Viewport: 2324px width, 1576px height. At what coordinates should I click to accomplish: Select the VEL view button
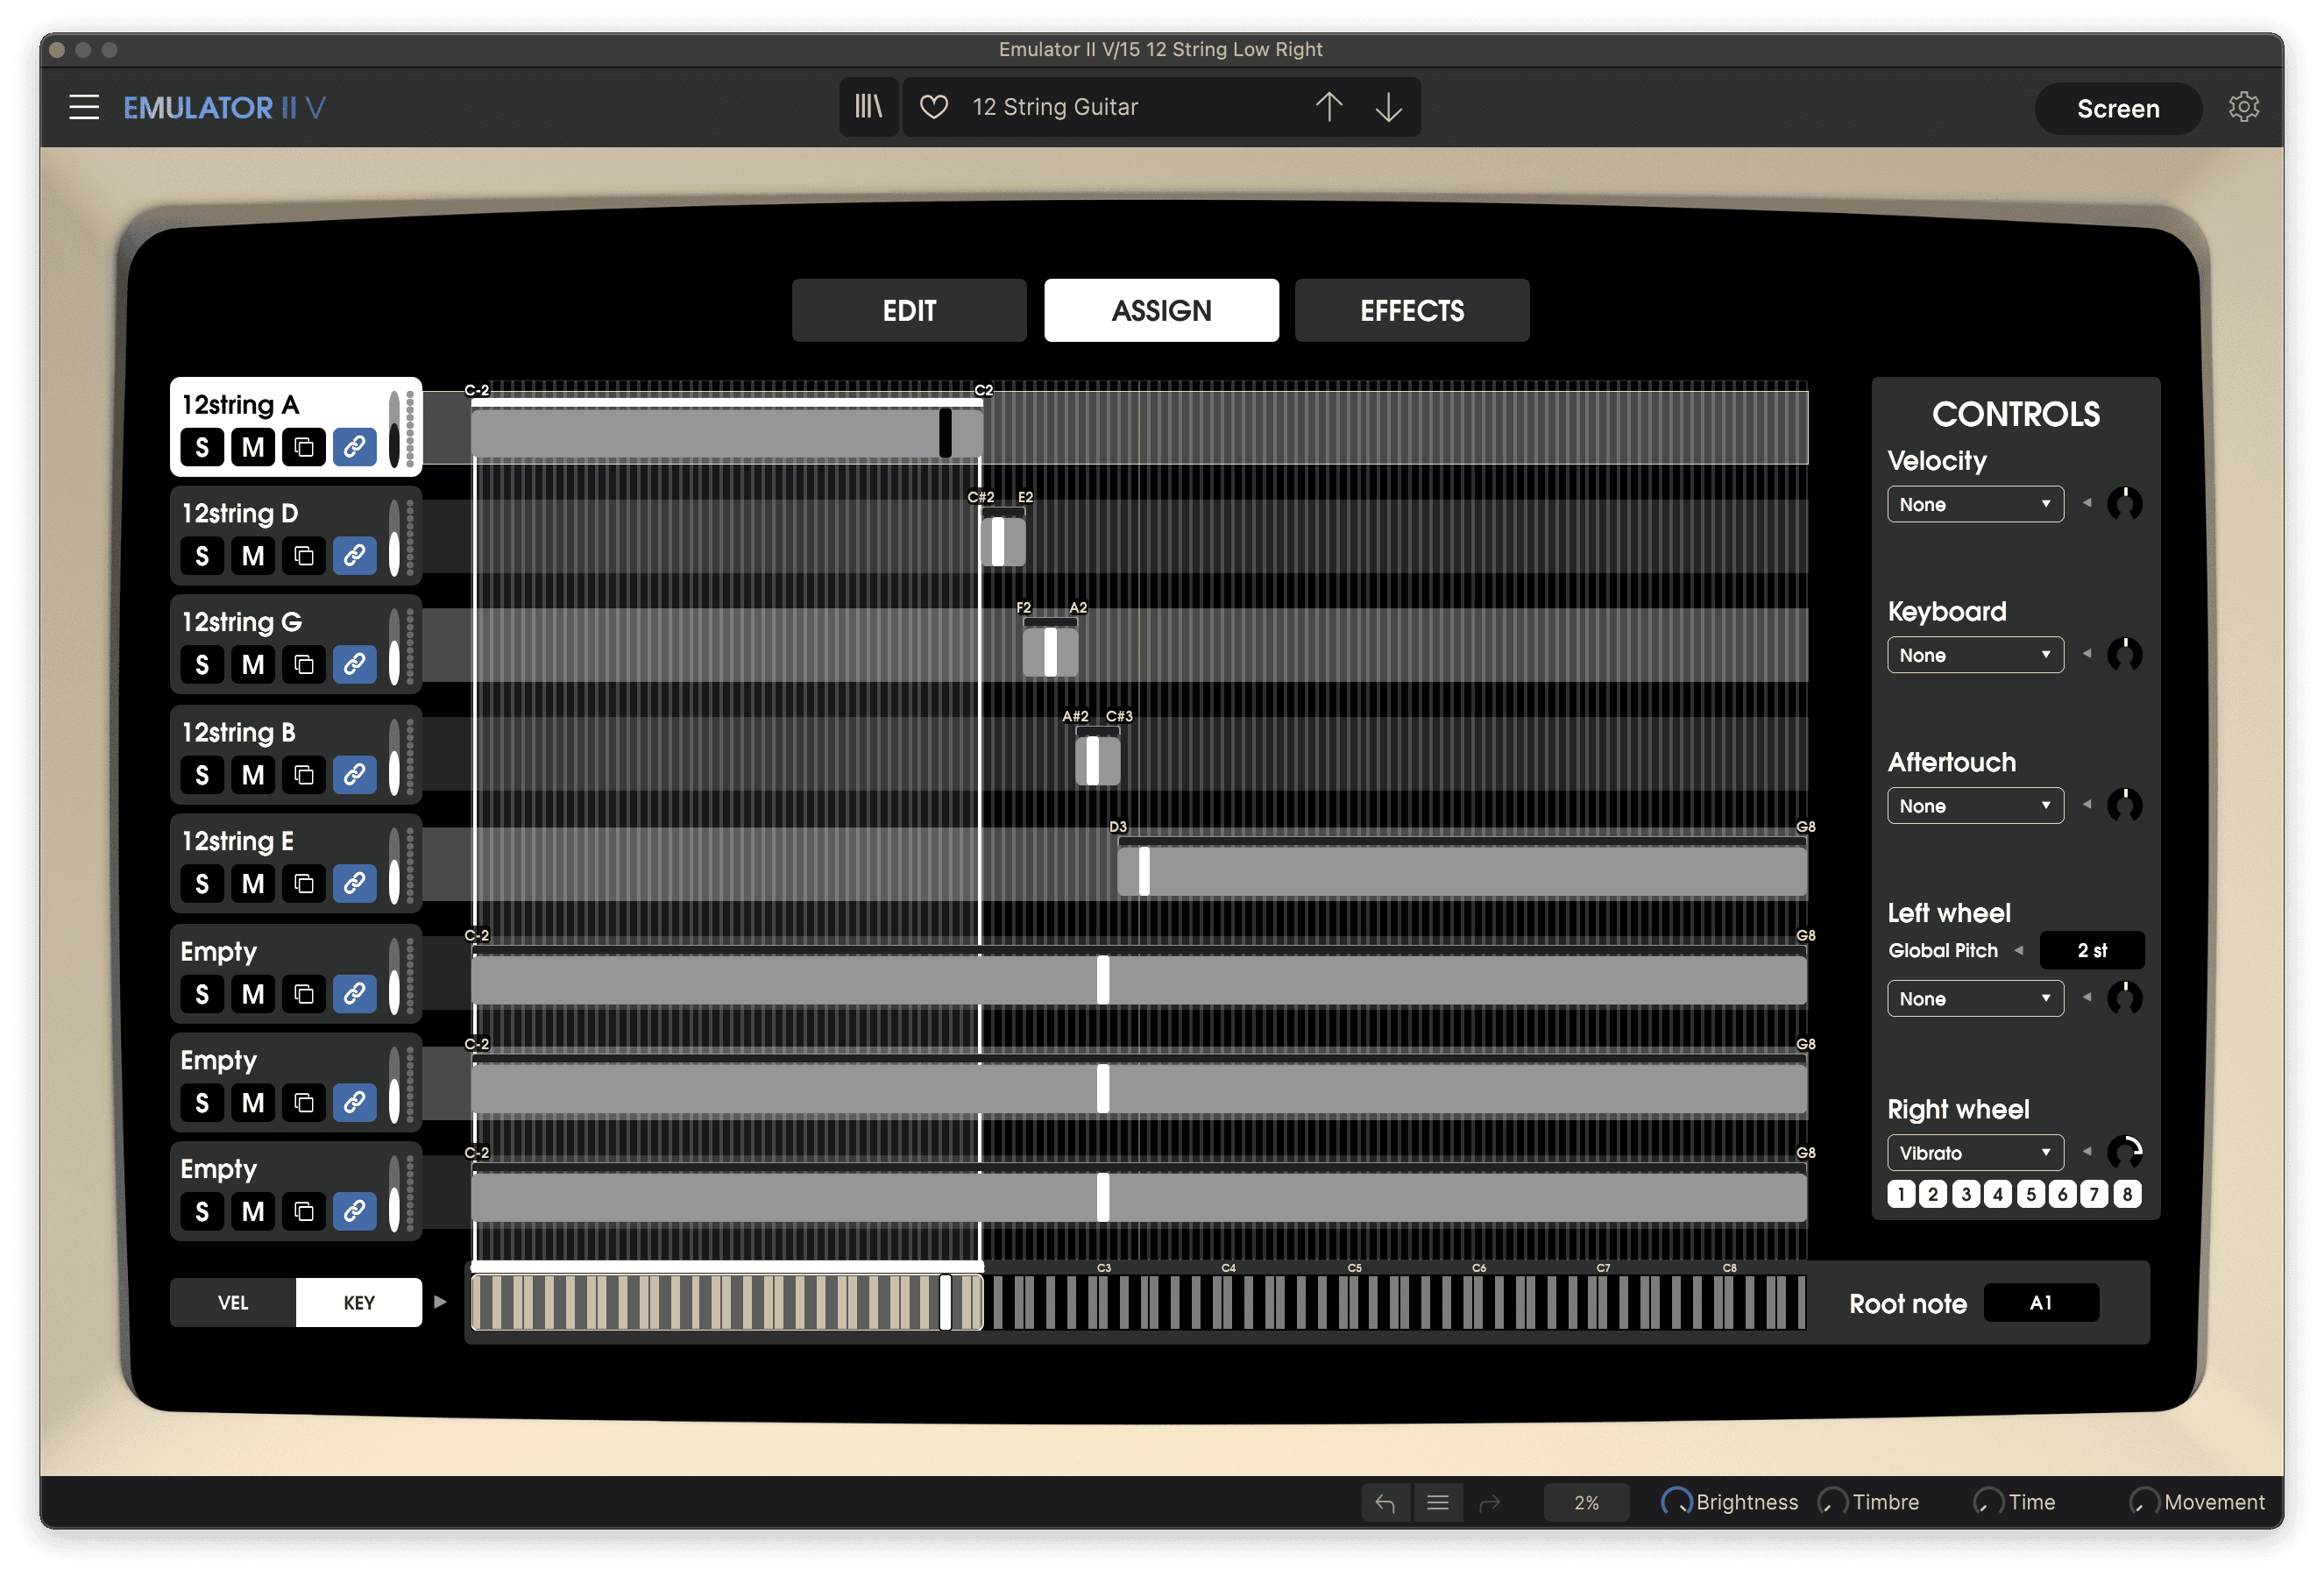tap(233, 1302)
